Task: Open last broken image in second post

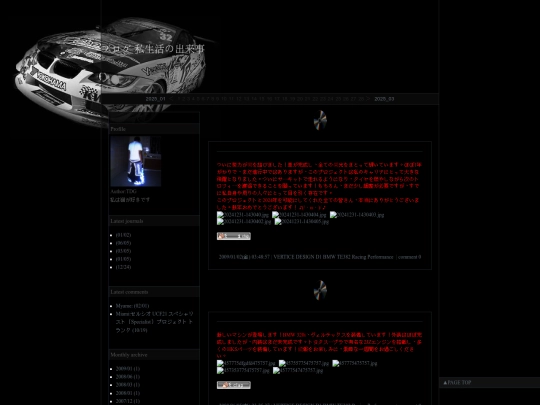Action: [x=298, y=371]
